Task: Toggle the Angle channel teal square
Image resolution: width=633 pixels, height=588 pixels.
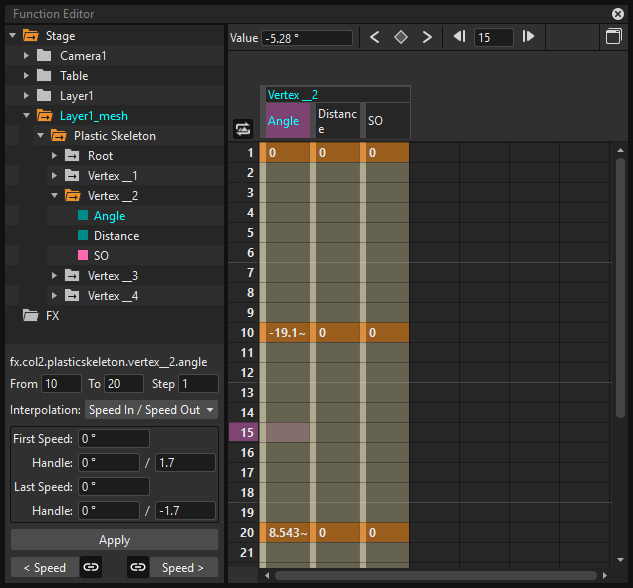Action: (x=83, y=215)
